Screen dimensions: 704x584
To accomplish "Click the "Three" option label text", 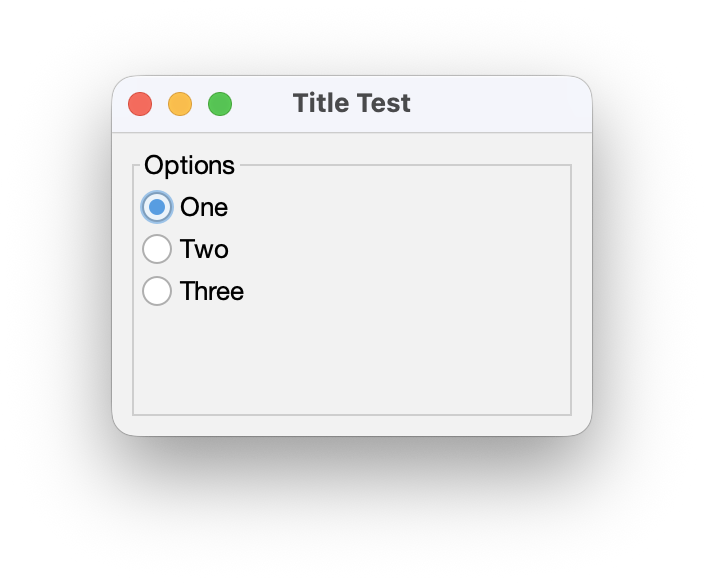I will [212, 291].
